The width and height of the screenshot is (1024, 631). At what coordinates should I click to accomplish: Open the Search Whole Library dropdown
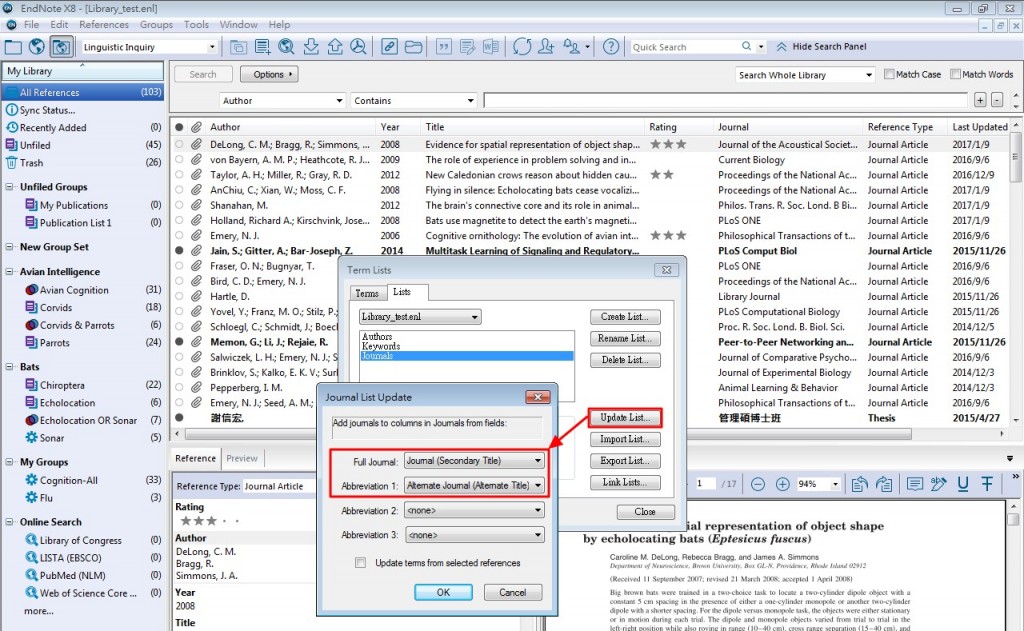(x=869, y=74)
